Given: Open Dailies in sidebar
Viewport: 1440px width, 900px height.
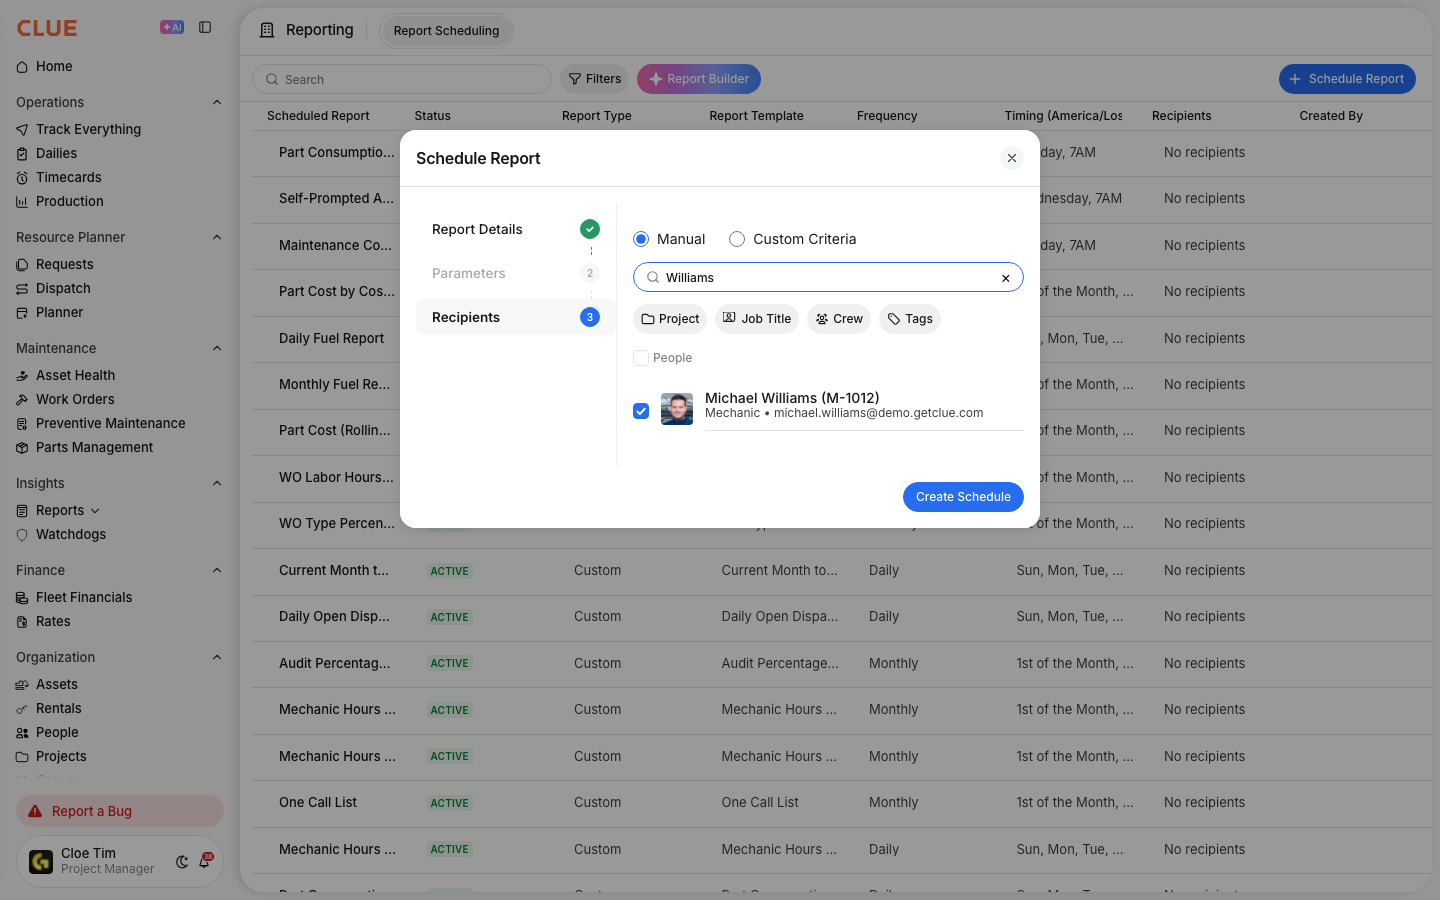Looking at the screenshot, I should (x=56, y=153).
